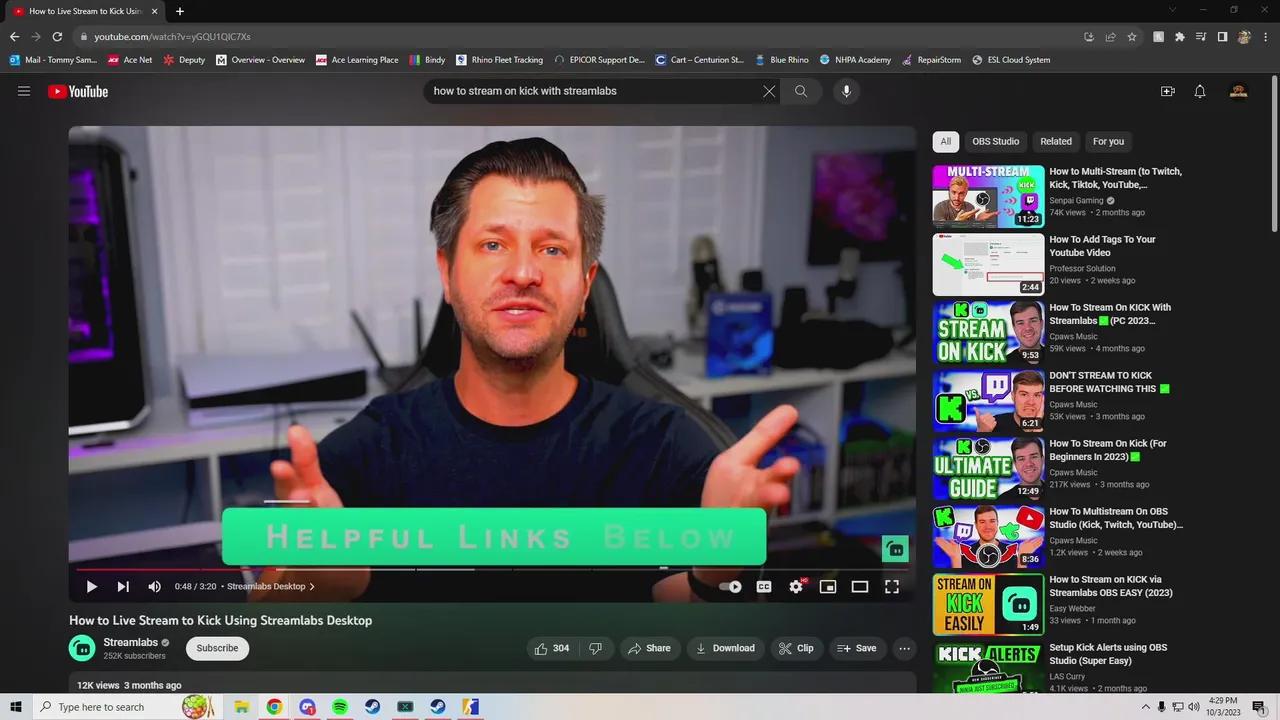1280x720 pixels.
Task: Seek on the video progress bar
Action: tap(492, 569)
